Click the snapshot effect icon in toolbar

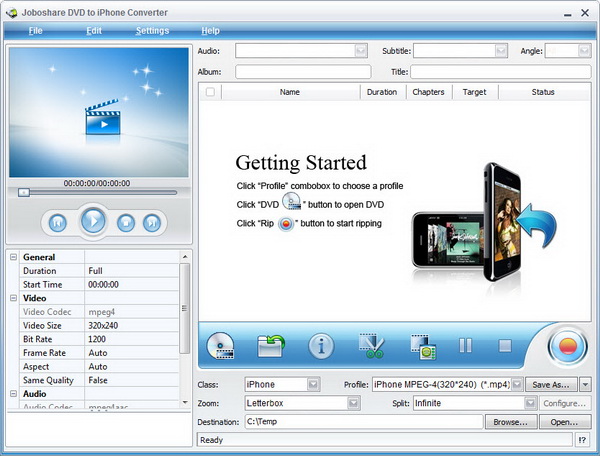click(421, 346)
